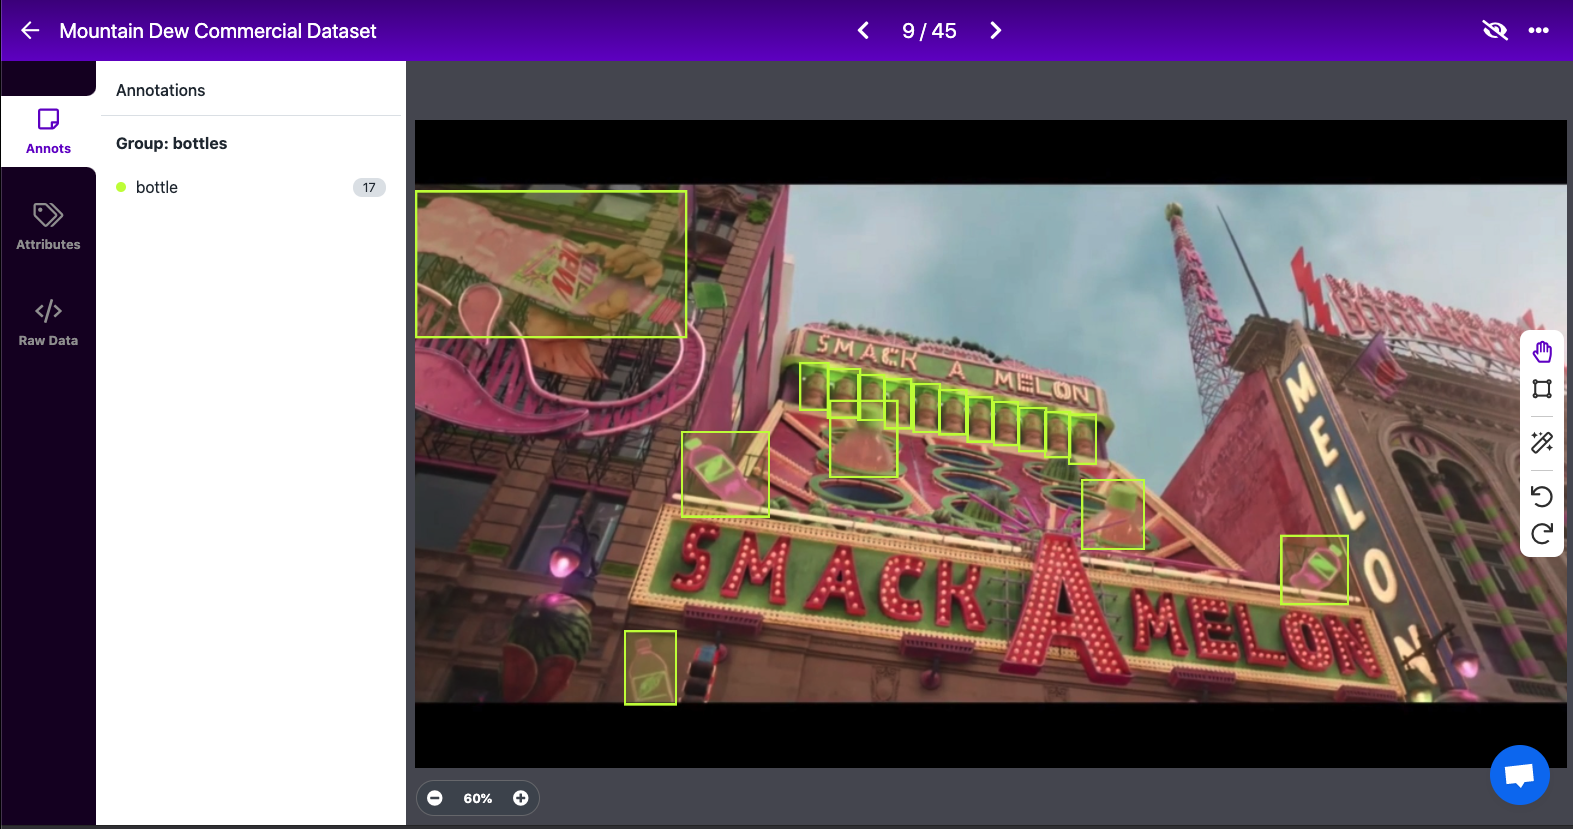Select the bottle box beside the MELON vertical sign
Image resolution: width=1573 pixels, height=829 pixels.
[x=1314, y=570]
